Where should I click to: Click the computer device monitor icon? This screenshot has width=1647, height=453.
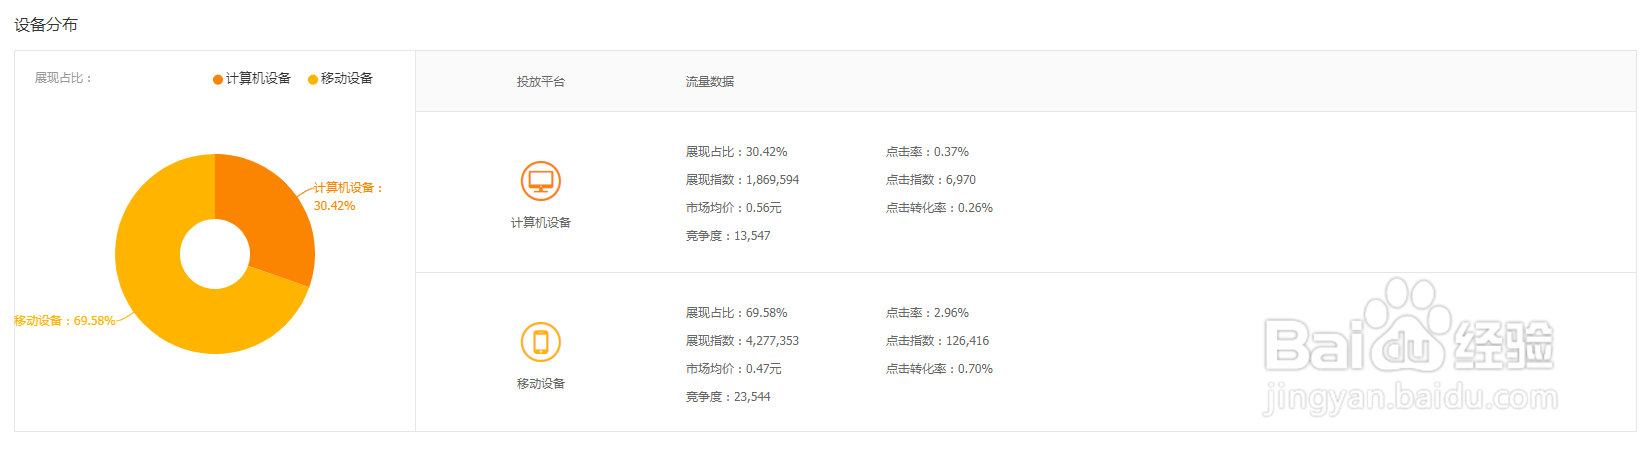pyautogui.click(x=541, y=181)
